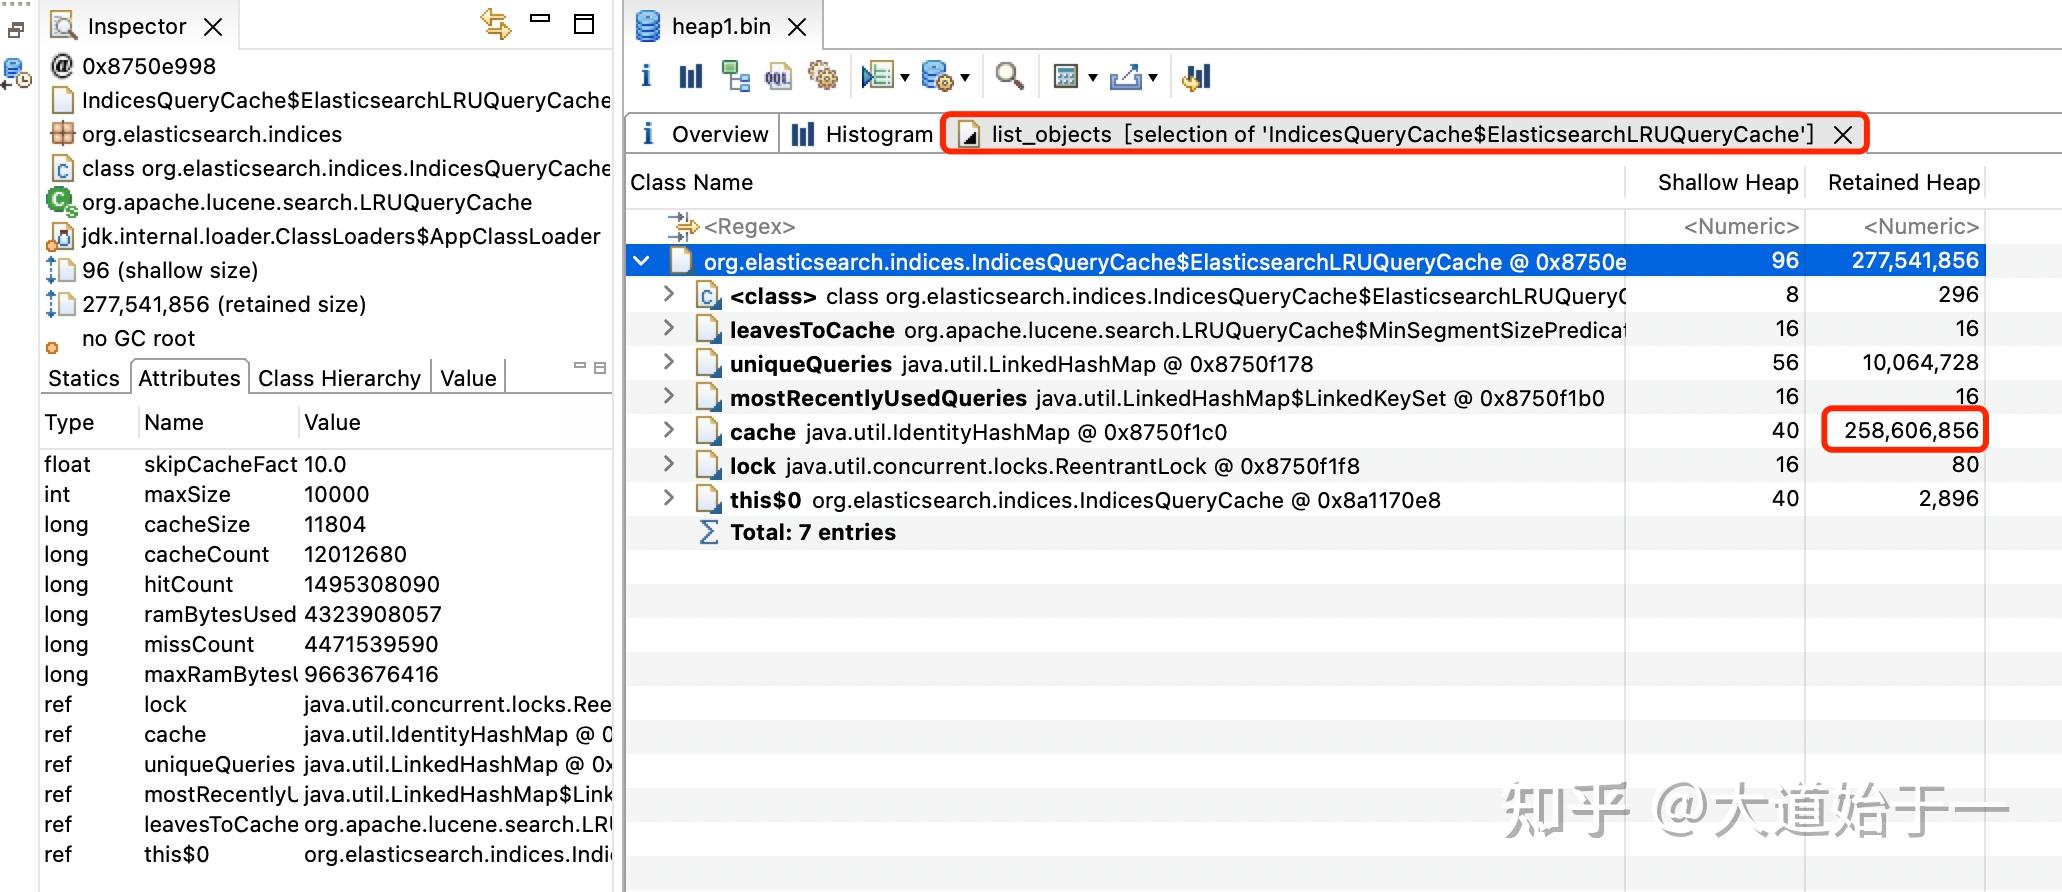Expand the cache IdentityHashMap row
The width and height of the screenshot is (2062, 892).
pos(669,431)
